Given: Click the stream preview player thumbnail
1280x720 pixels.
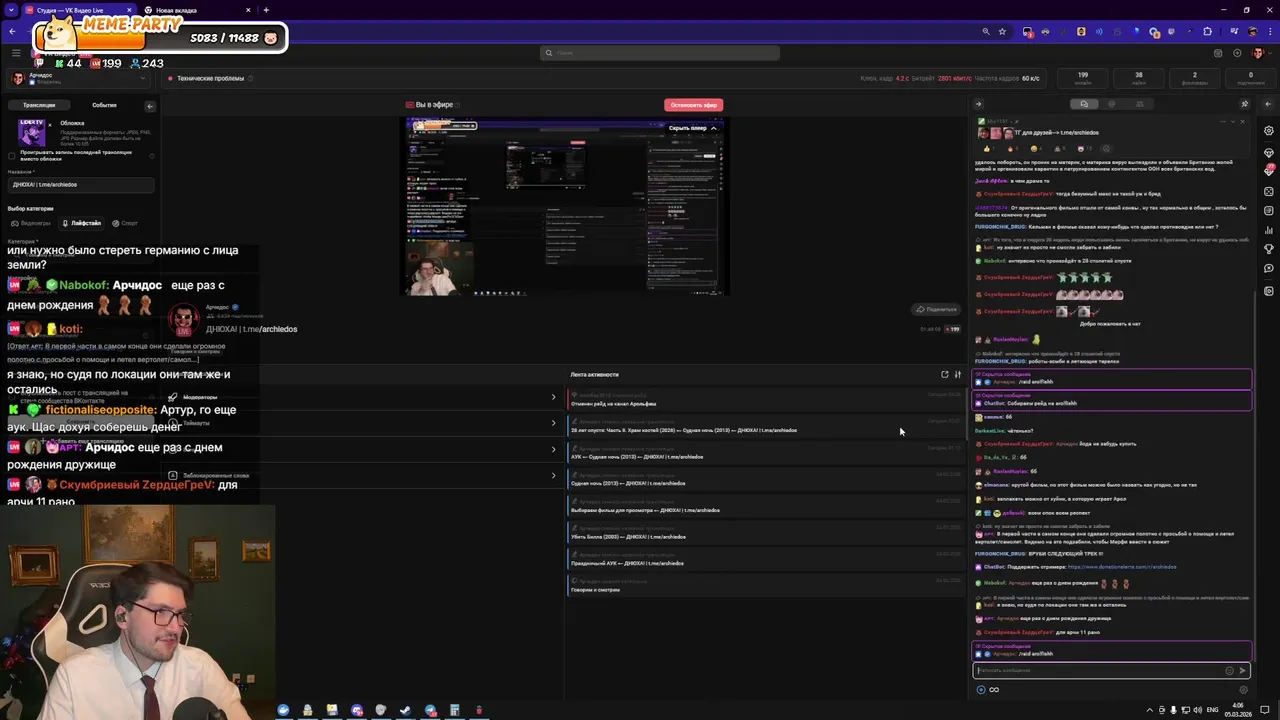Looking at the screenshot, I should click(567, 207).
